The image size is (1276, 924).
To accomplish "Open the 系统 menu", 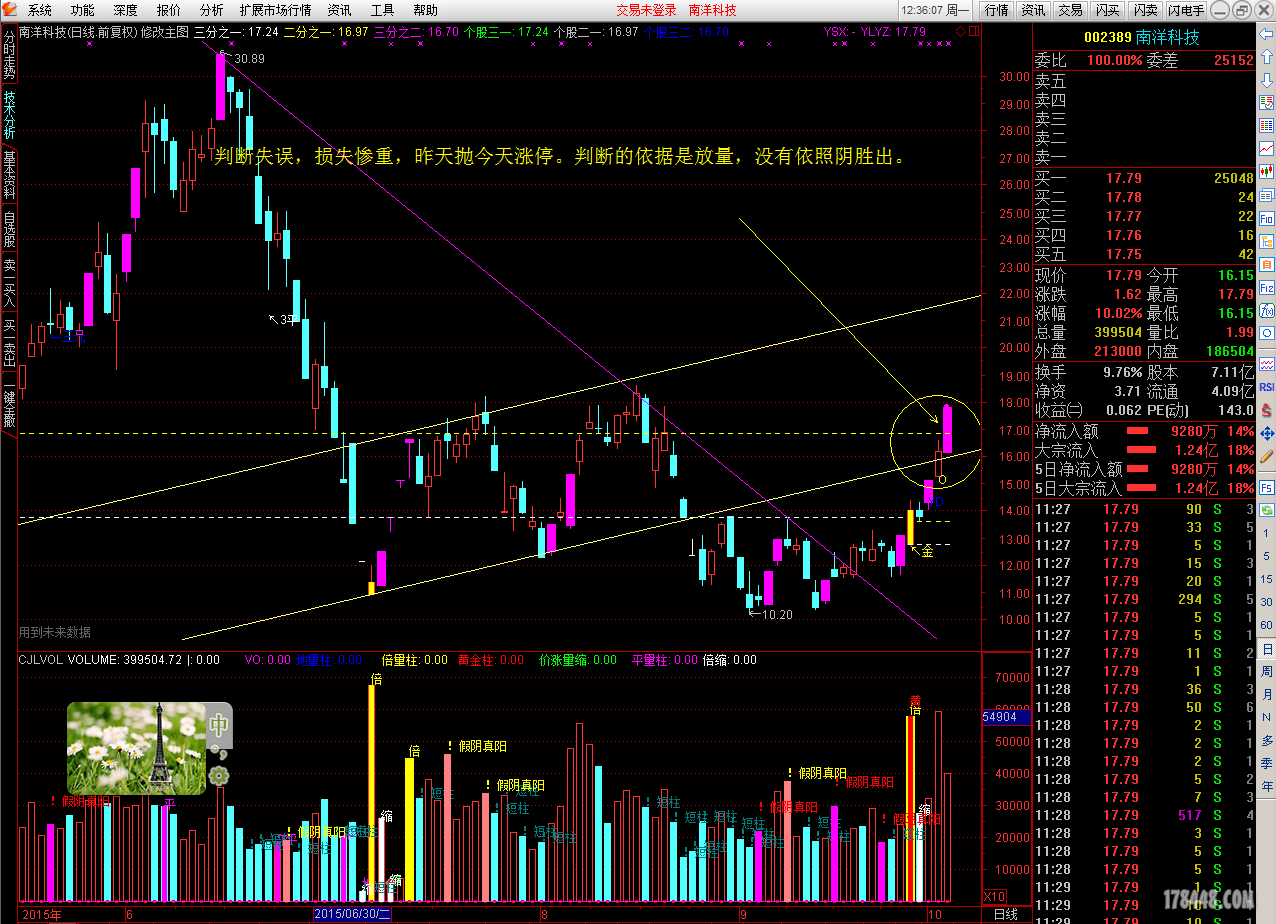I will 40,10.
